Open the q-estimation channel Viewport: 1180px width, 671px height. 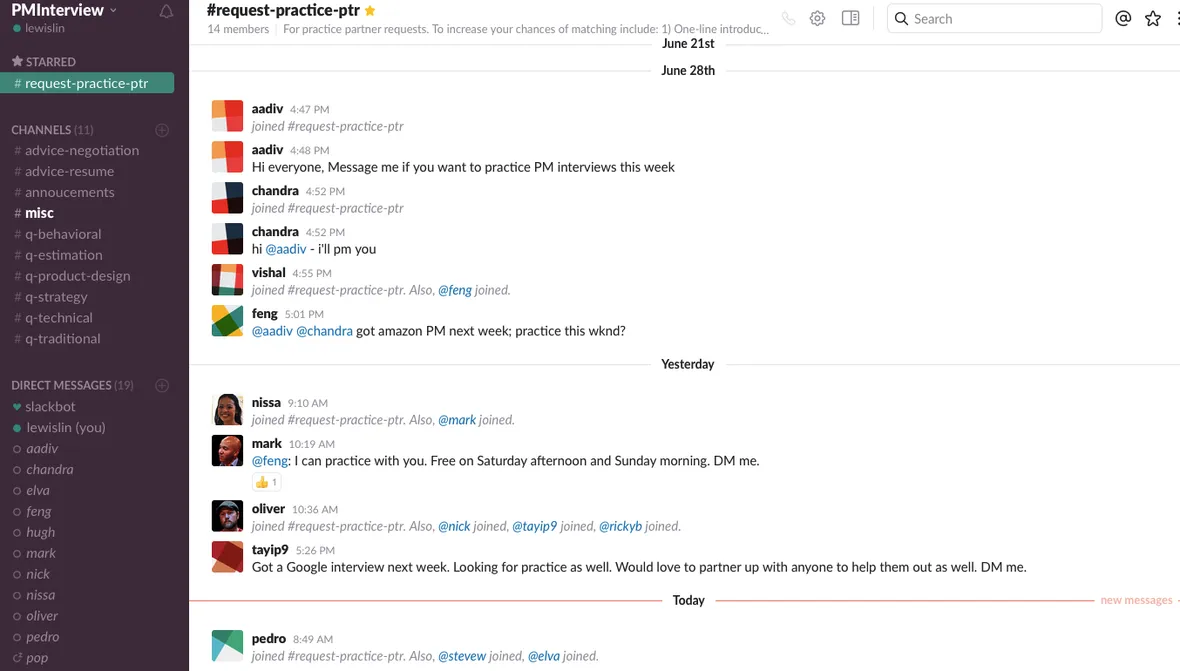pyautogui.click(x=63, y=255)
